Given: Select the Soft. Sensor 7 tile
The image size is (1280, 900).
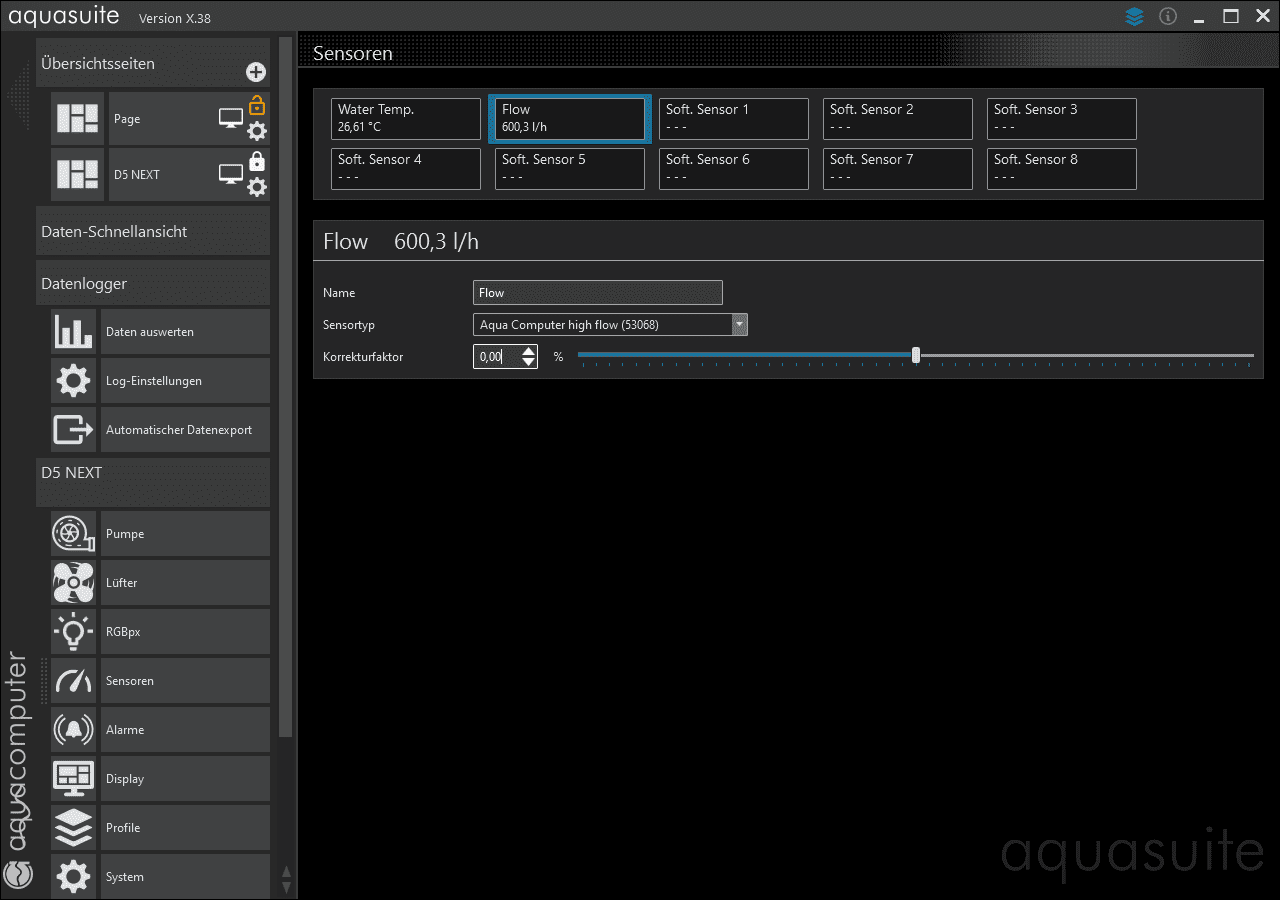Looking at the screenshot, I should pos(898,169).
